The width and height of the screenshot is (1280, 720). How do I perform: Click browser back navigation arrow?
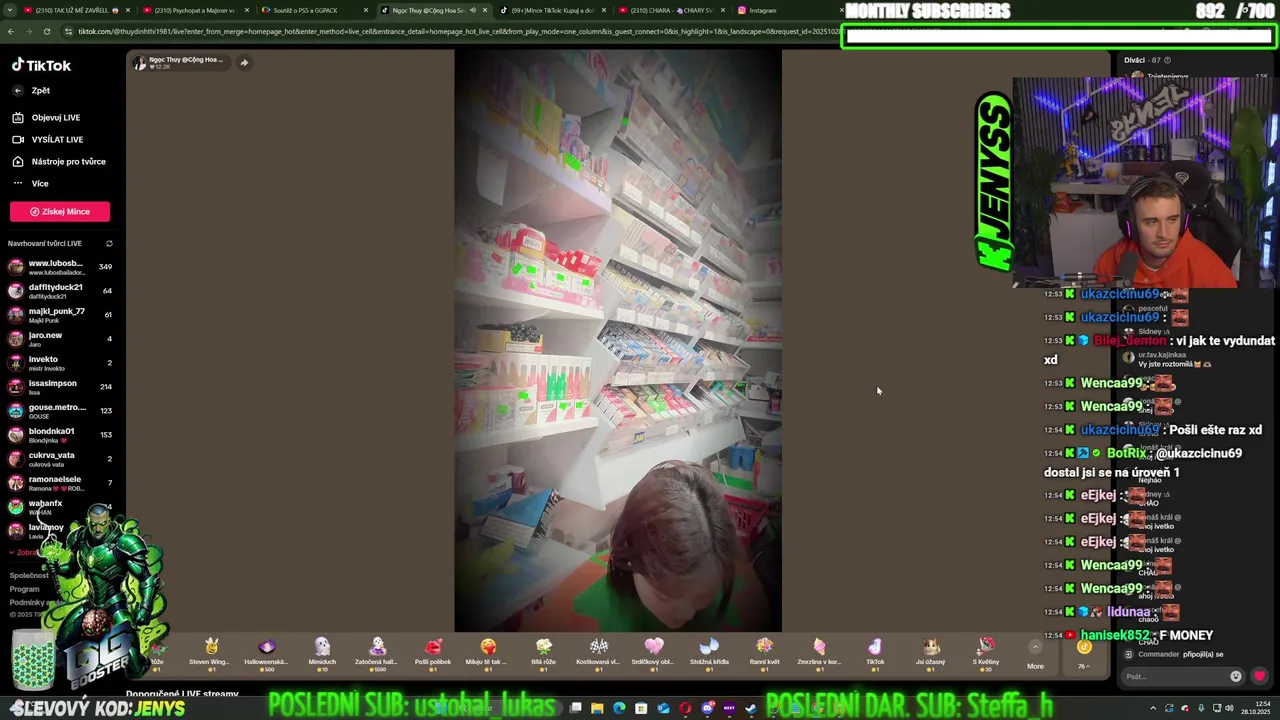pyautogui.click(x=11, y=31)
